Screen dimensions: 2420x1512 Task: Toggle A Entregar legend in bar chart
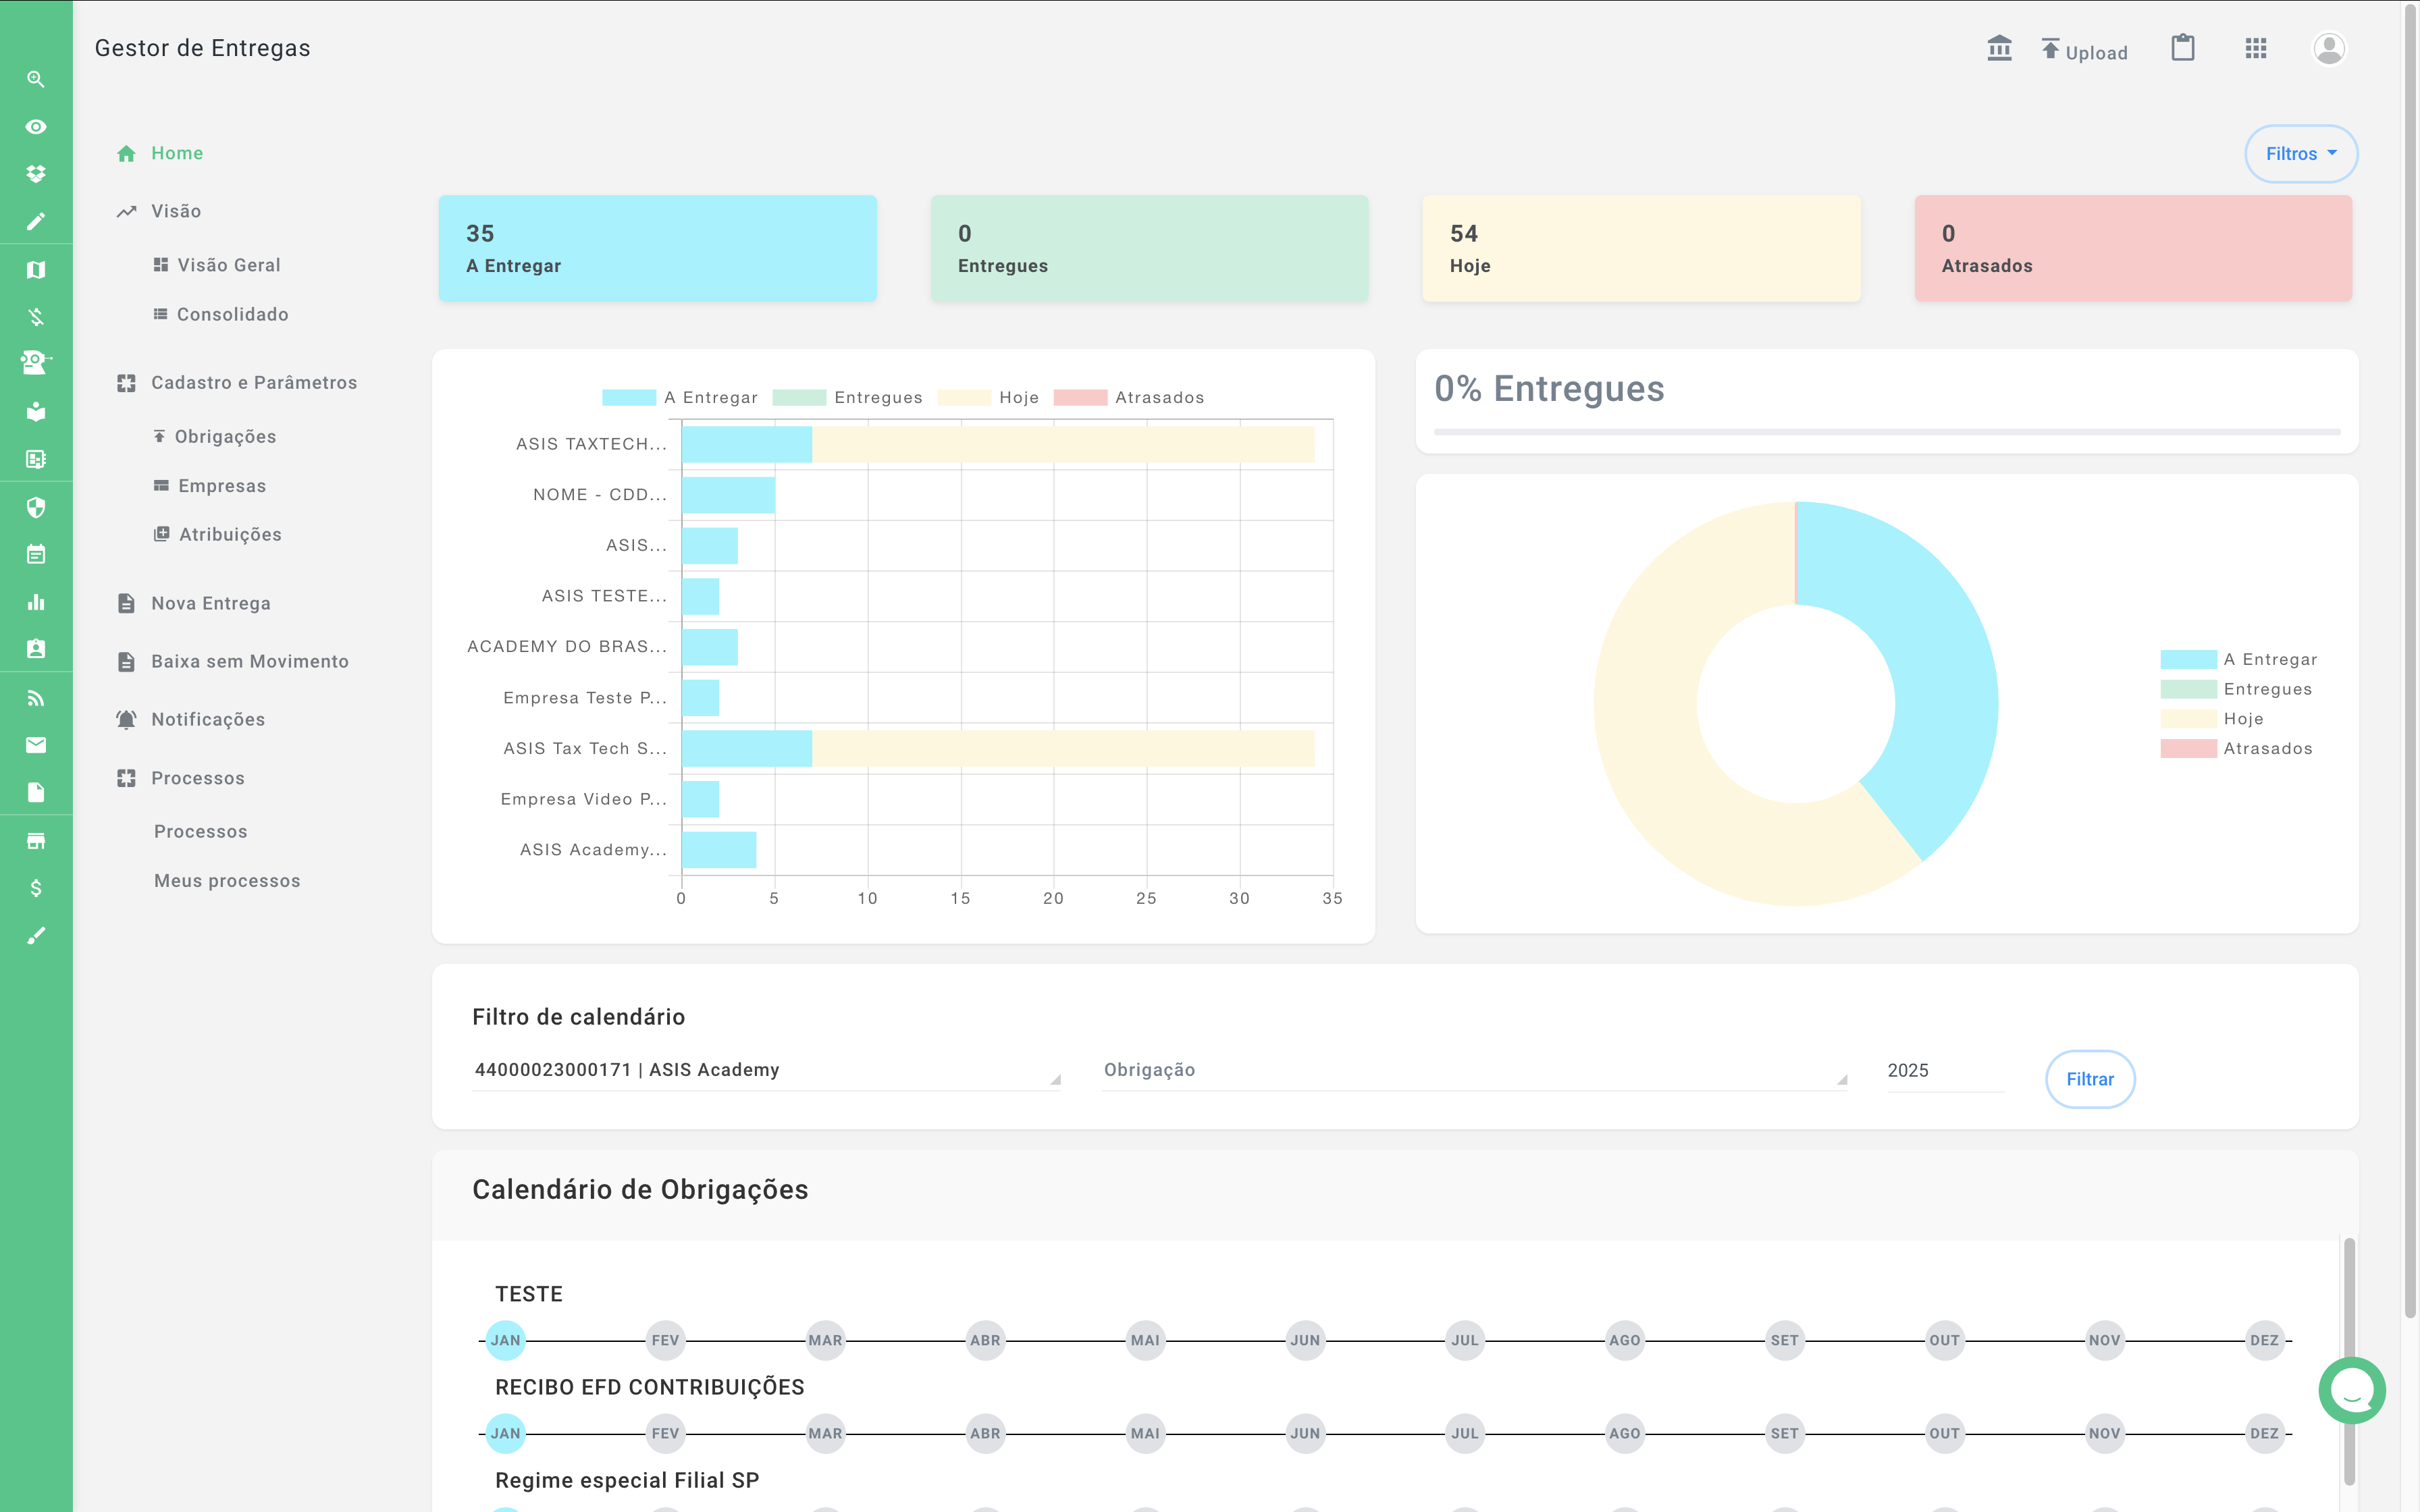click(680, 397)
